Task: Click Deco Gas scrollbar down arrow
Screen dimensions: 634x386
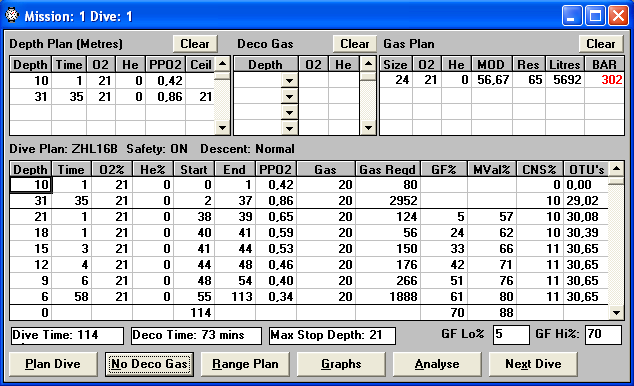Action: 368,128
